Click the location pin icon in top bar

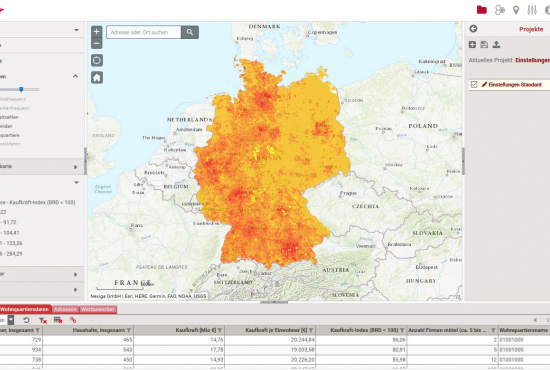click(516, 10)
